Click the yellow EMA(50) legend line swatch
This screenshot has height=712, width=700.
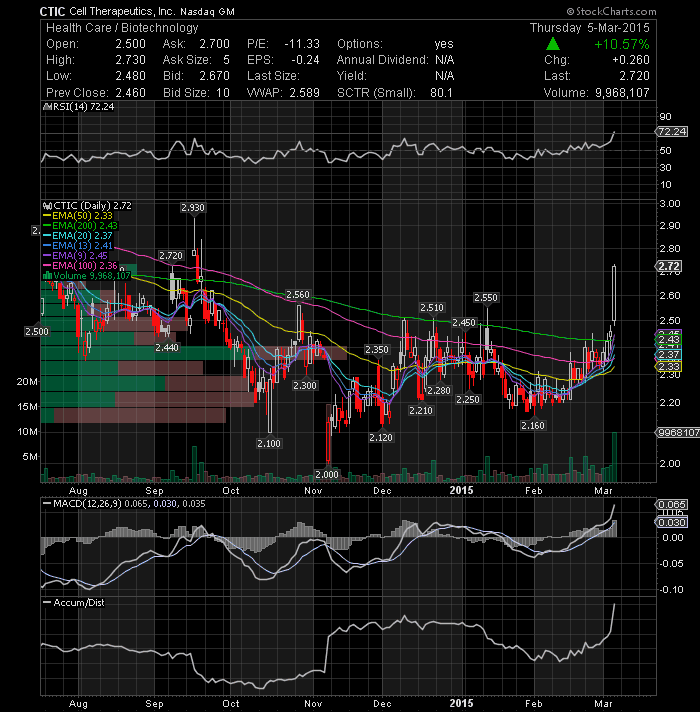tap(47, 216)
